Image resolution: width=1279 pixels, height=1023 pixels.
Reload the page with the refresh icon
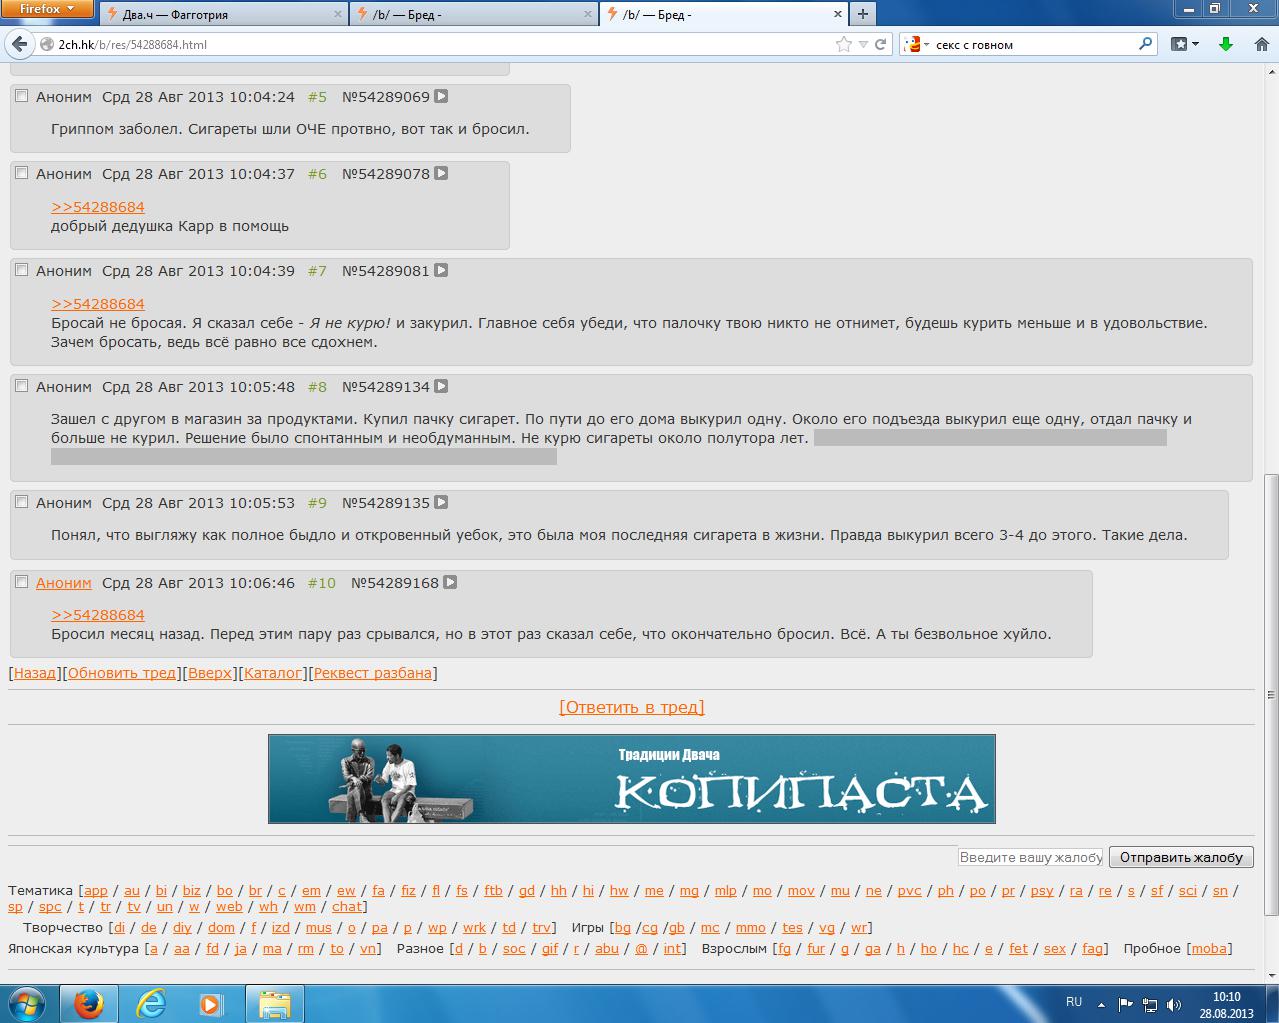[x=881, y=44]
